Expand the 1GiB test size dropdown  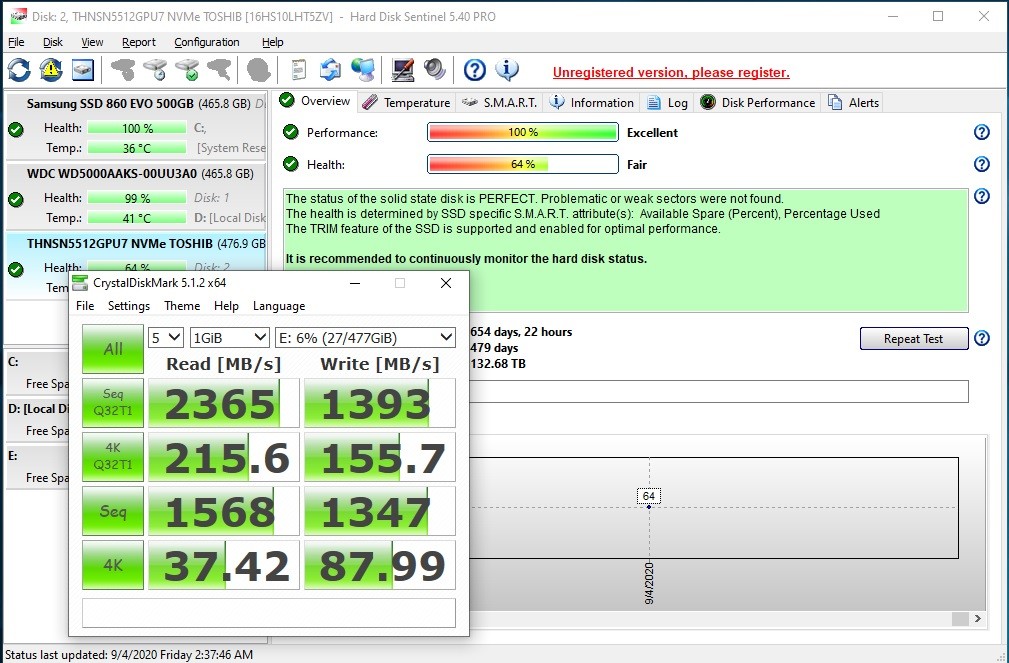[x=229, y=338]
